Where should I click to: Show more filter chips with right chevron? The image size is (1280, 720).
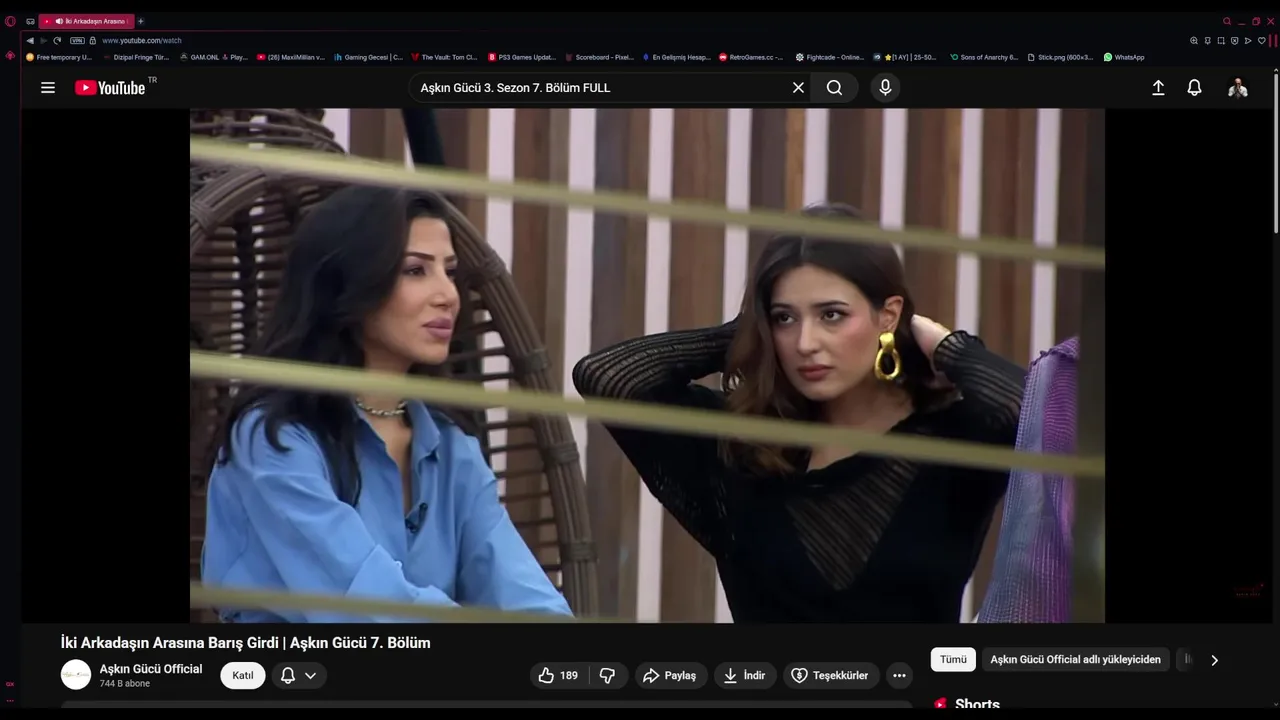[x=1214, y=659]
